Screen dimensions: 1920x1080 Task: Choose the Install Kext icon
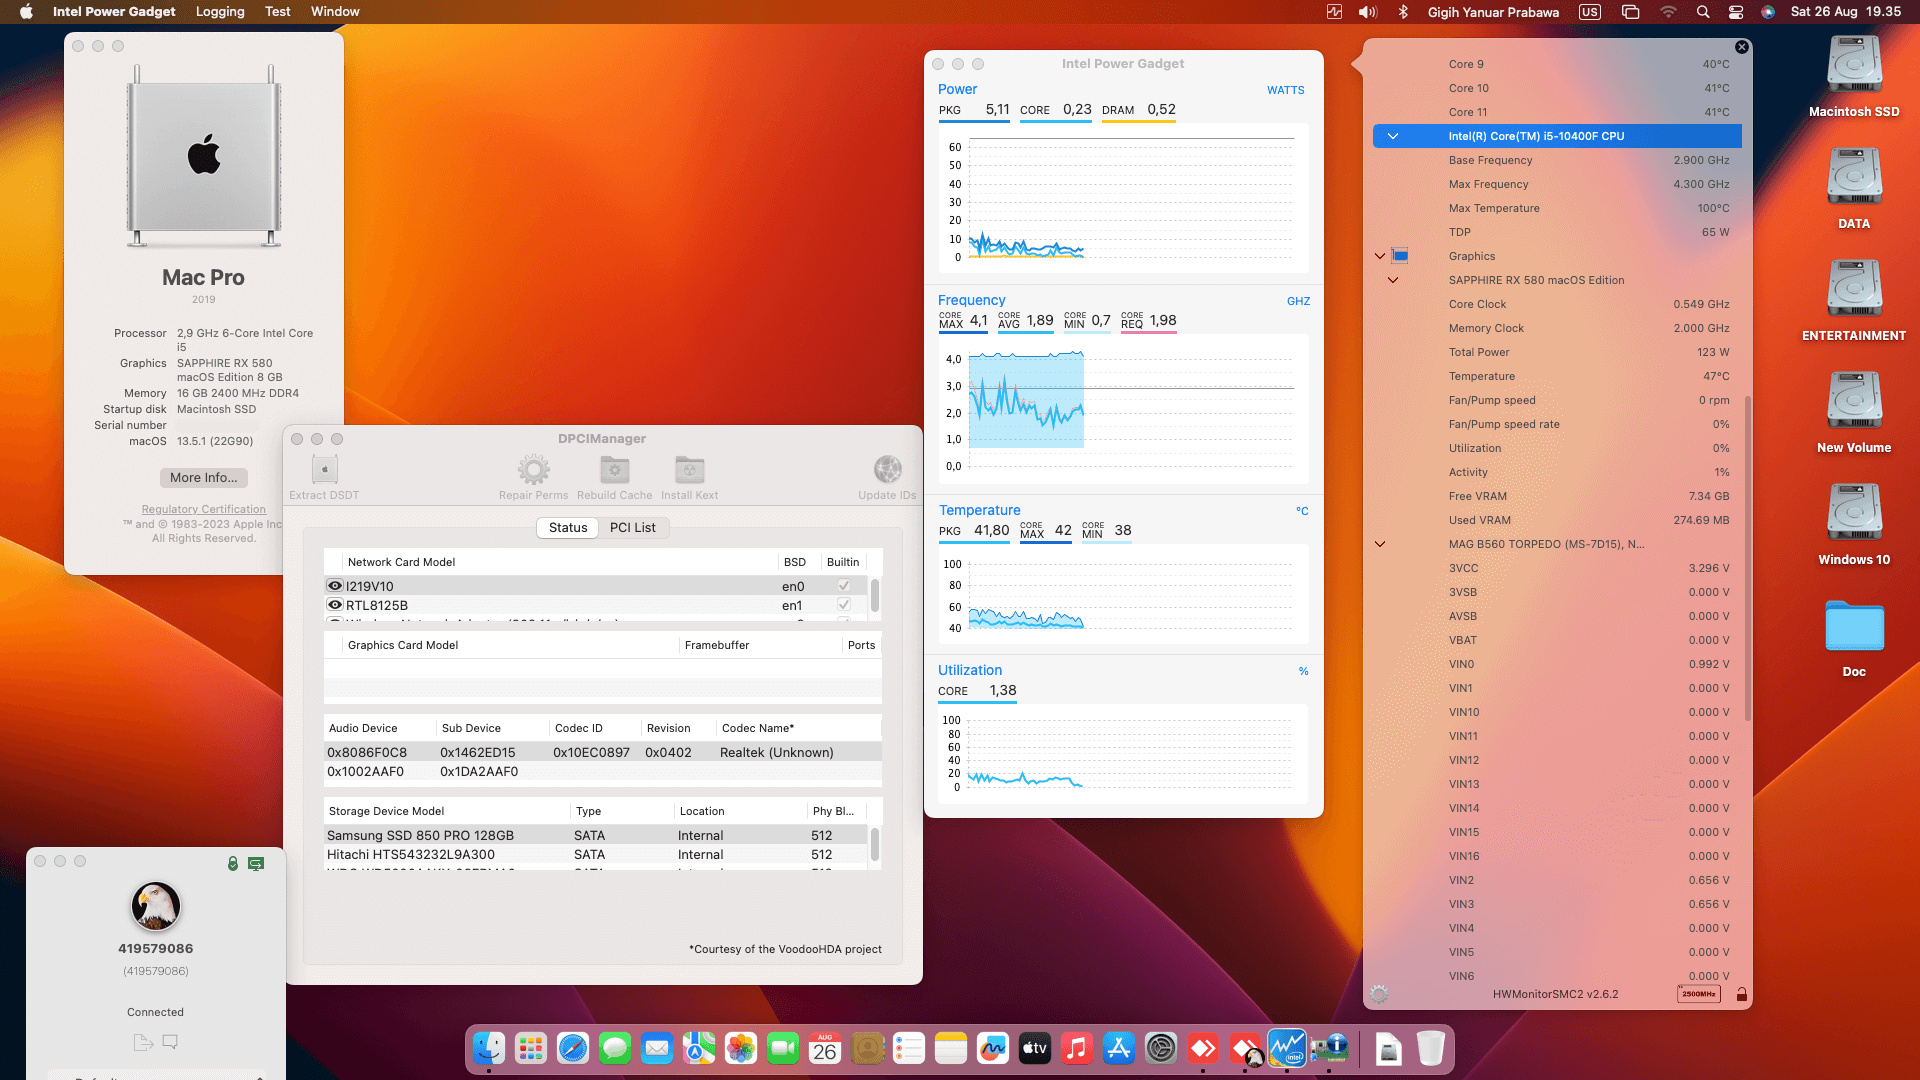689,468
